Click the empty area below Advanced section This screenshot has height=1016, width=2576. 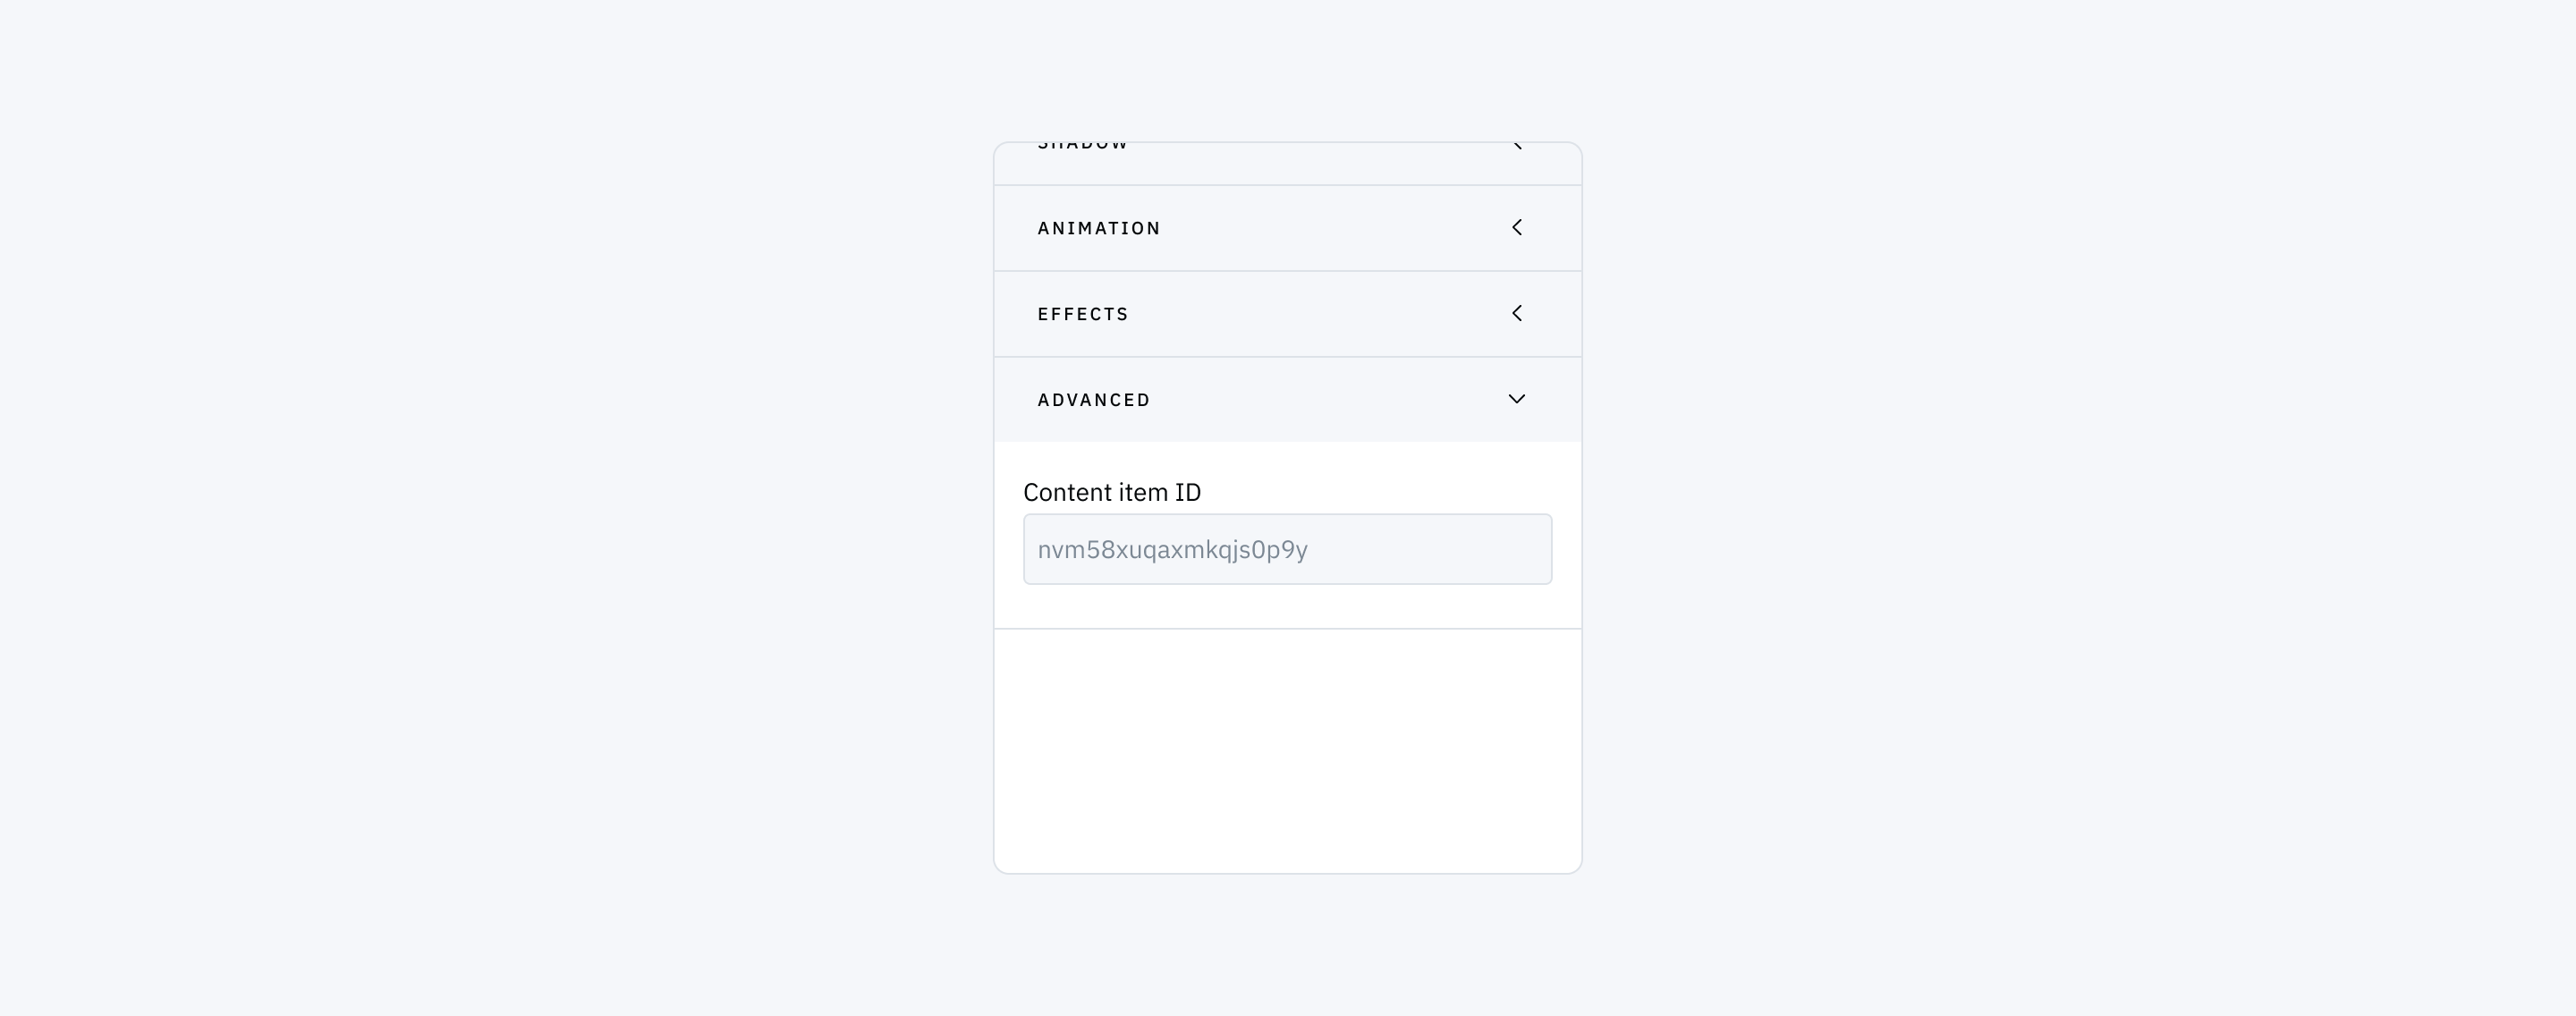1288,750
